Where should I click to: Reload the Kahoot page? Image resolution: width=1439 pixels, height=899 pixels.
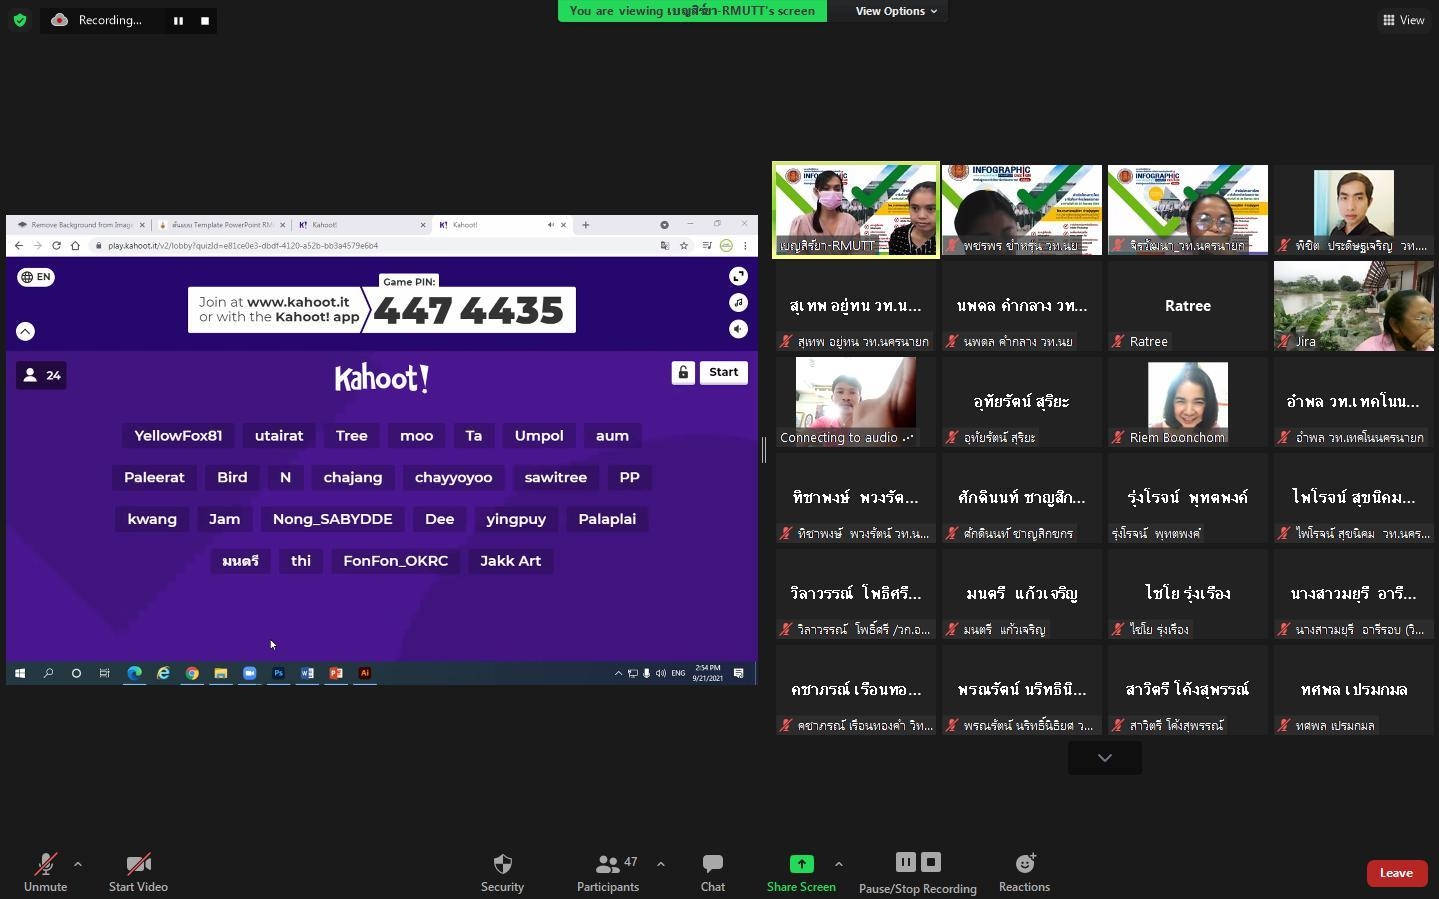56,246
